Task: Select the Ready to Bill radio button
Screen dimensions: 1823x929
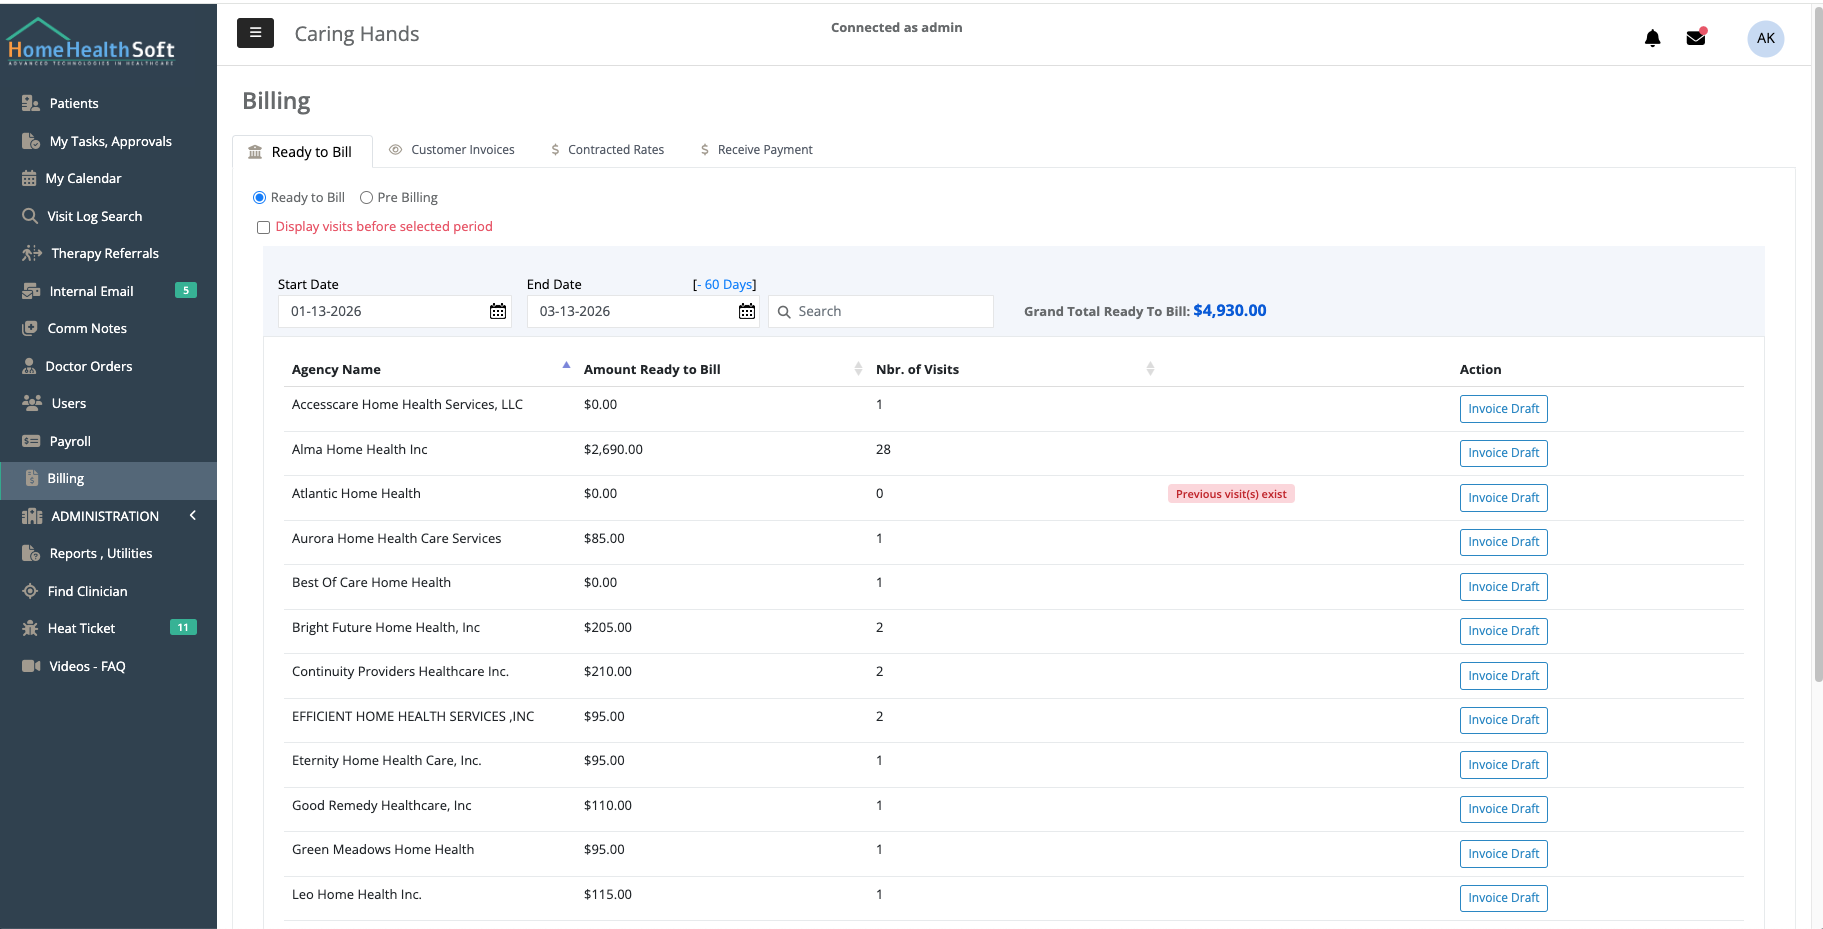Action: [259, 197]
